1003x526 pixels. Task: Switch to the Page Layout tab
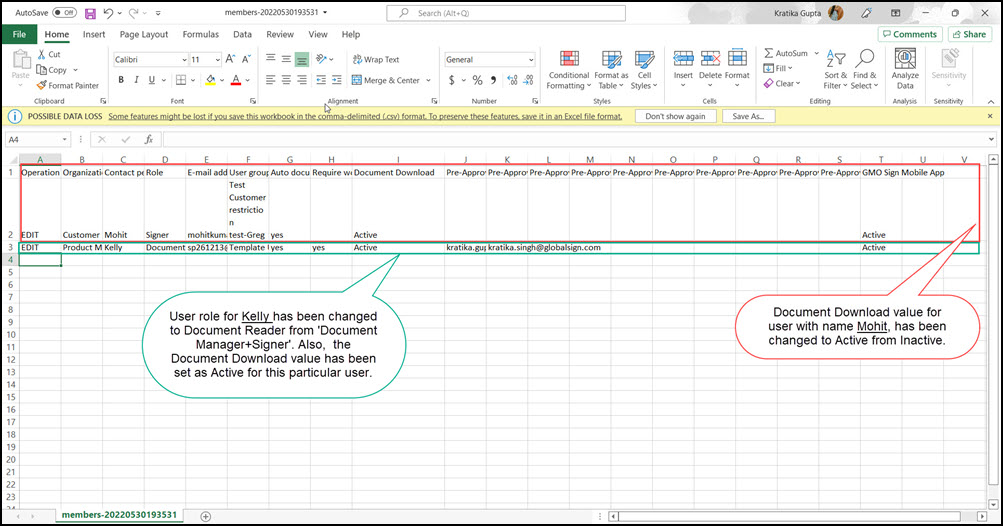[x=144, y=35]
